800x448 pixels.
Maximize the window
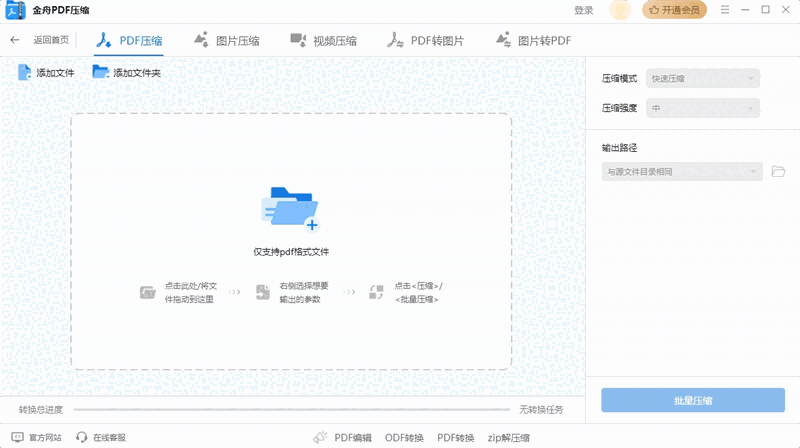[x=765, y=10]
